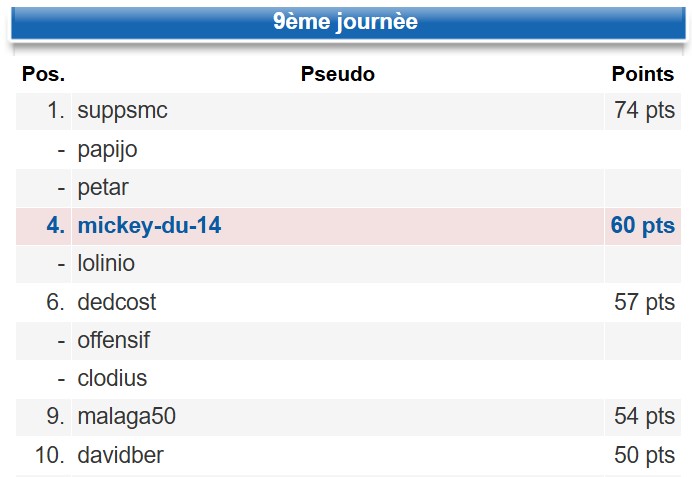692x477 pixels.
Task: Click the 74 pts score
Action: tap(644, 111)
